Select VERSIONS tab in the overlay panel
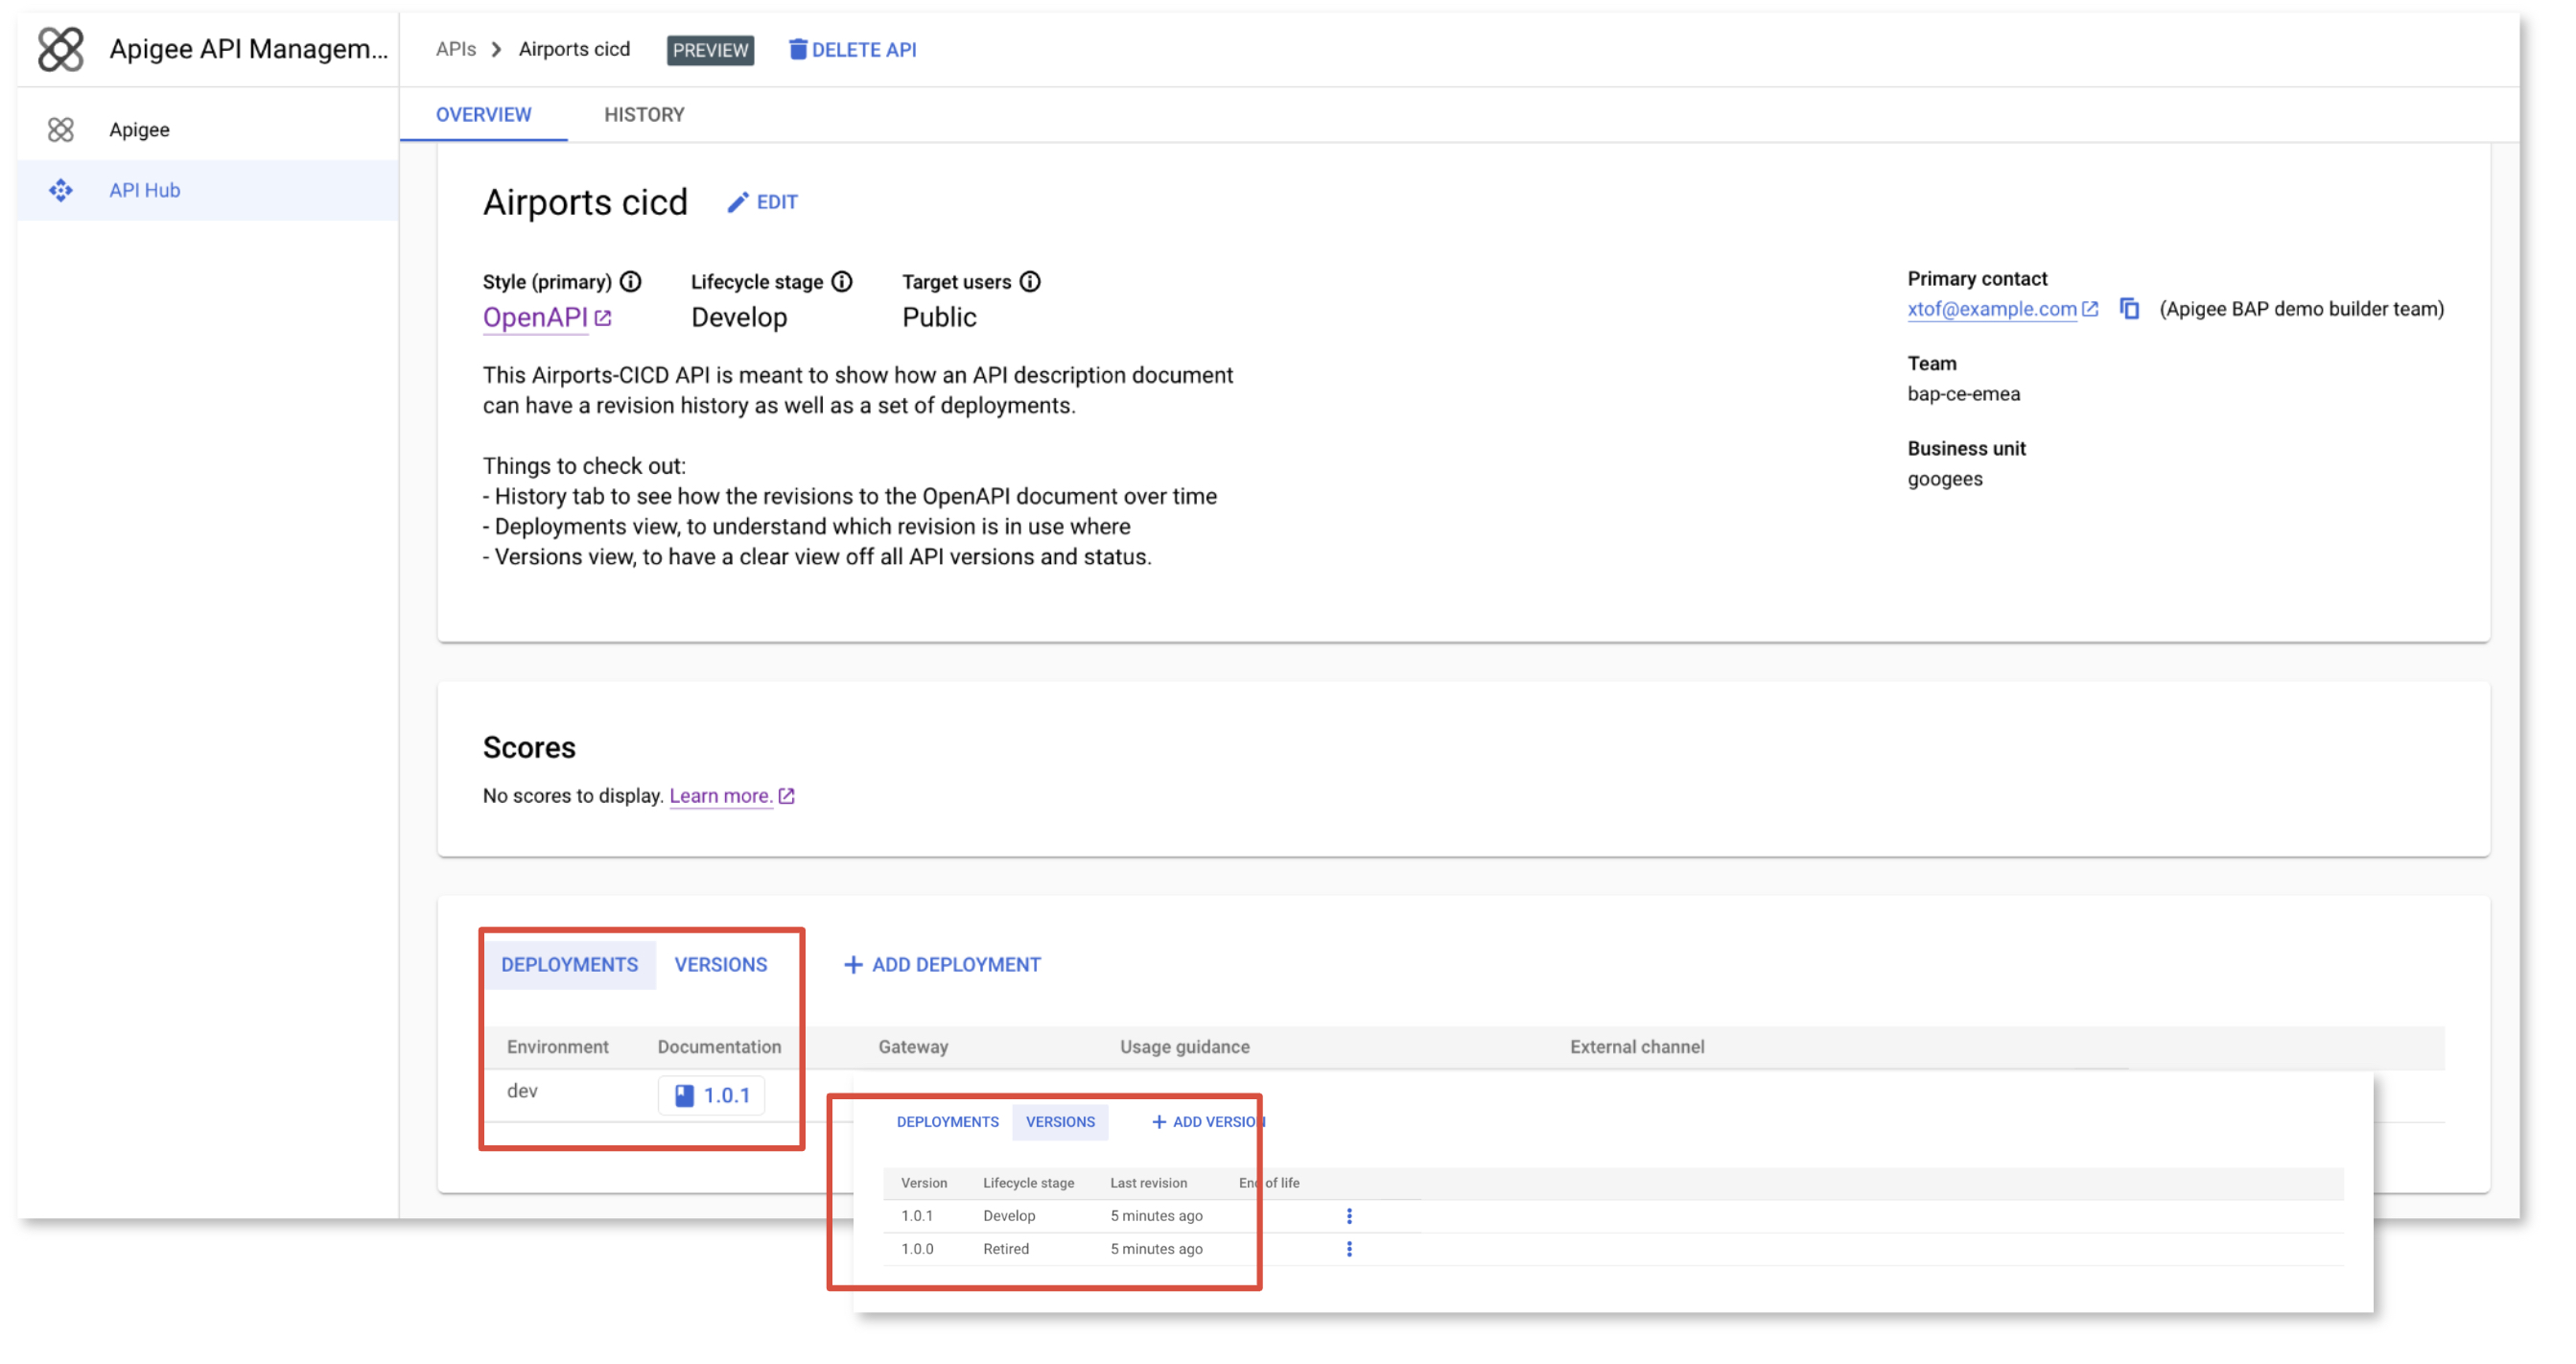 coord(1060,1121)
